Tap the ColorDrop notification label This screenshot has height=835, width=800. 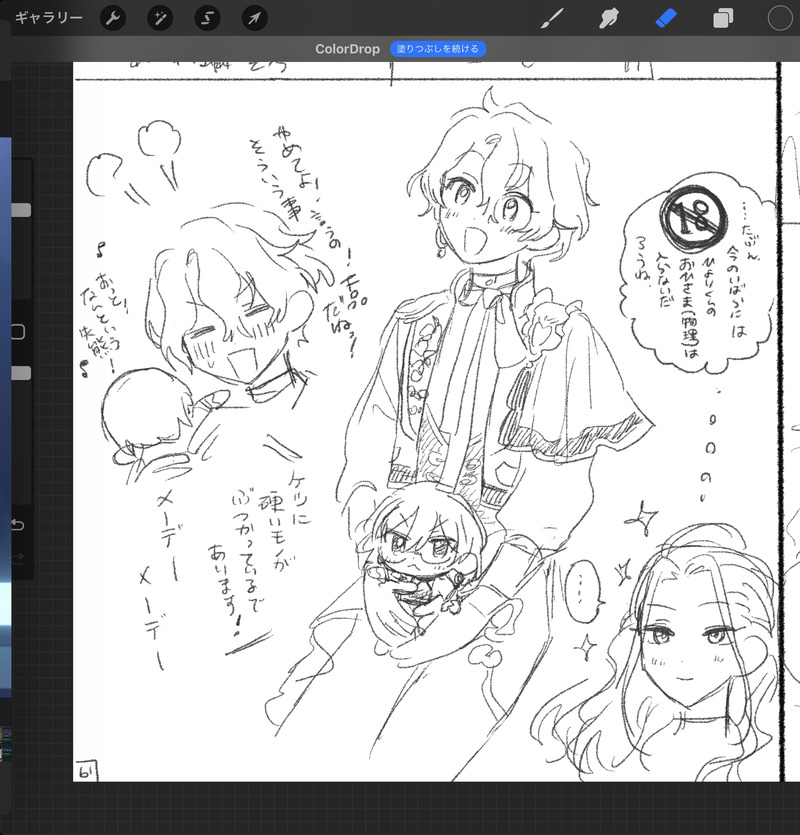[347, 49]
